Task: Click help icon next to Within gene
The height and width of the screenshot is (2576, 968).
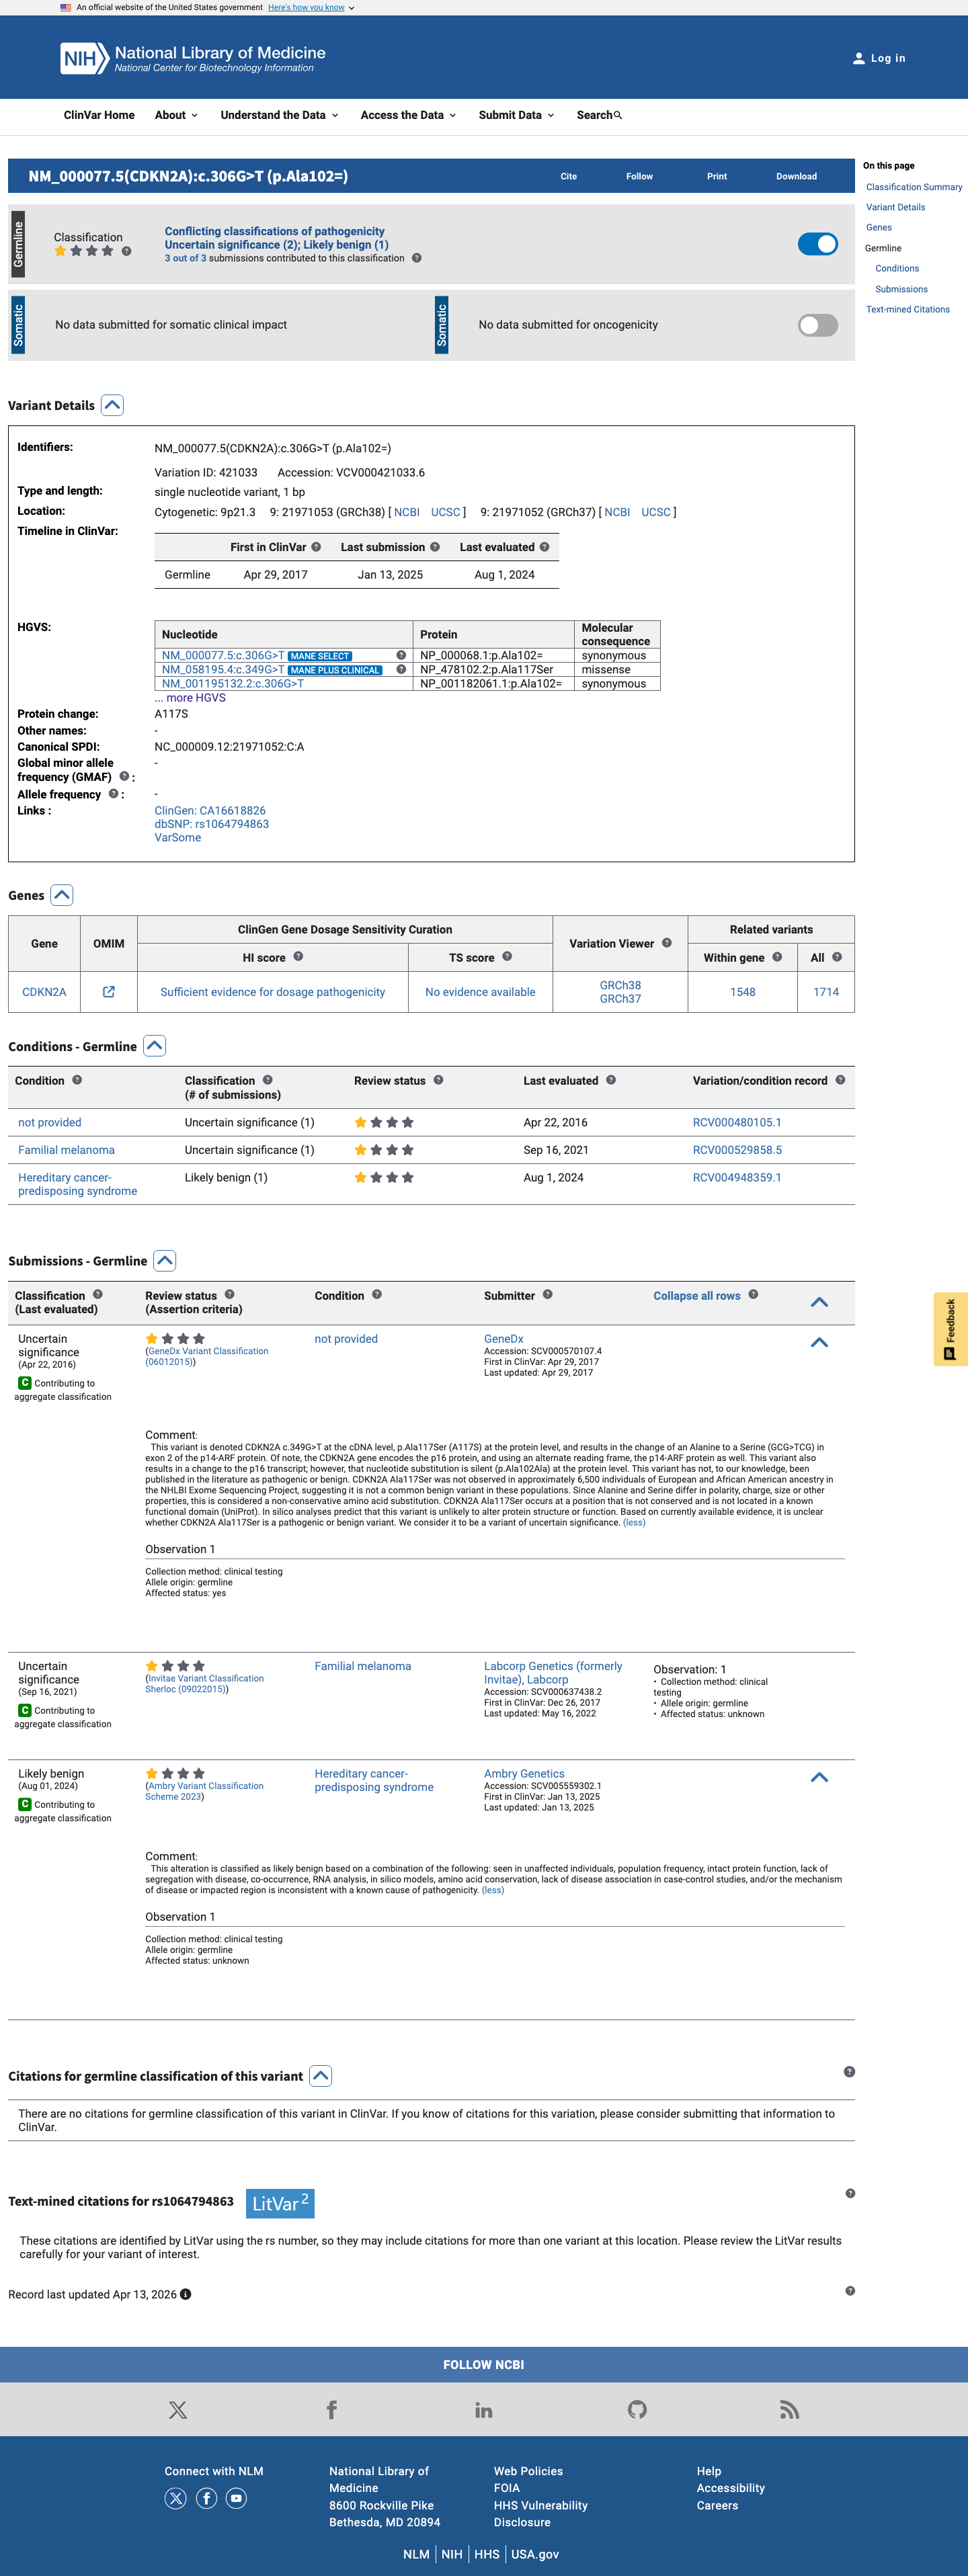Action: point(777,957)
